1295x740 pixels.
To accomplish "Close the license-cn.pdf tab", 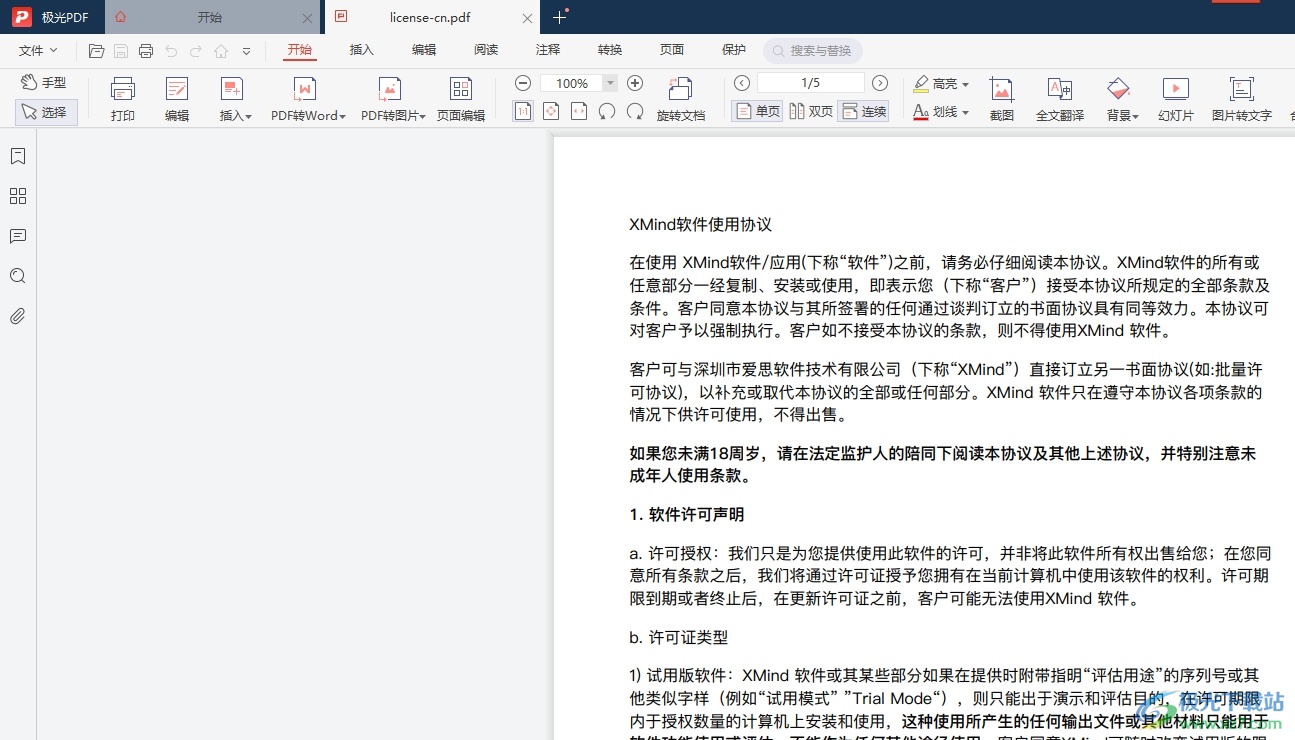I will pyautogui.click(x=528, y=18).
